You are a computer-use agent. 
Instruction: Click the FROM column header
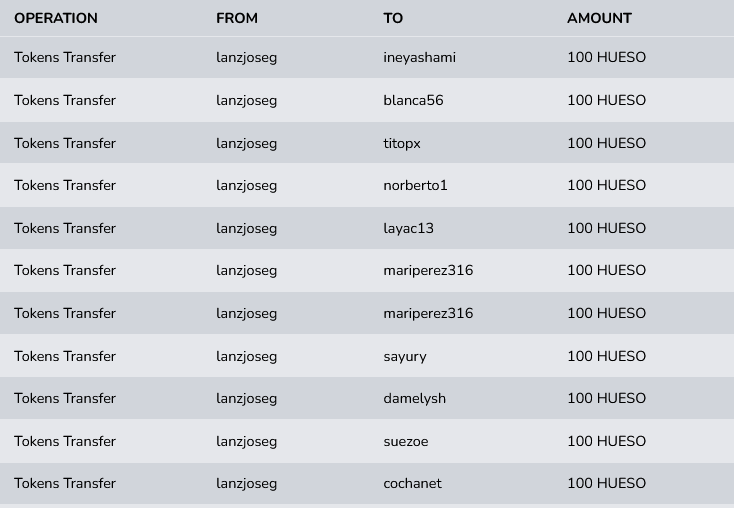click(237, 18)
